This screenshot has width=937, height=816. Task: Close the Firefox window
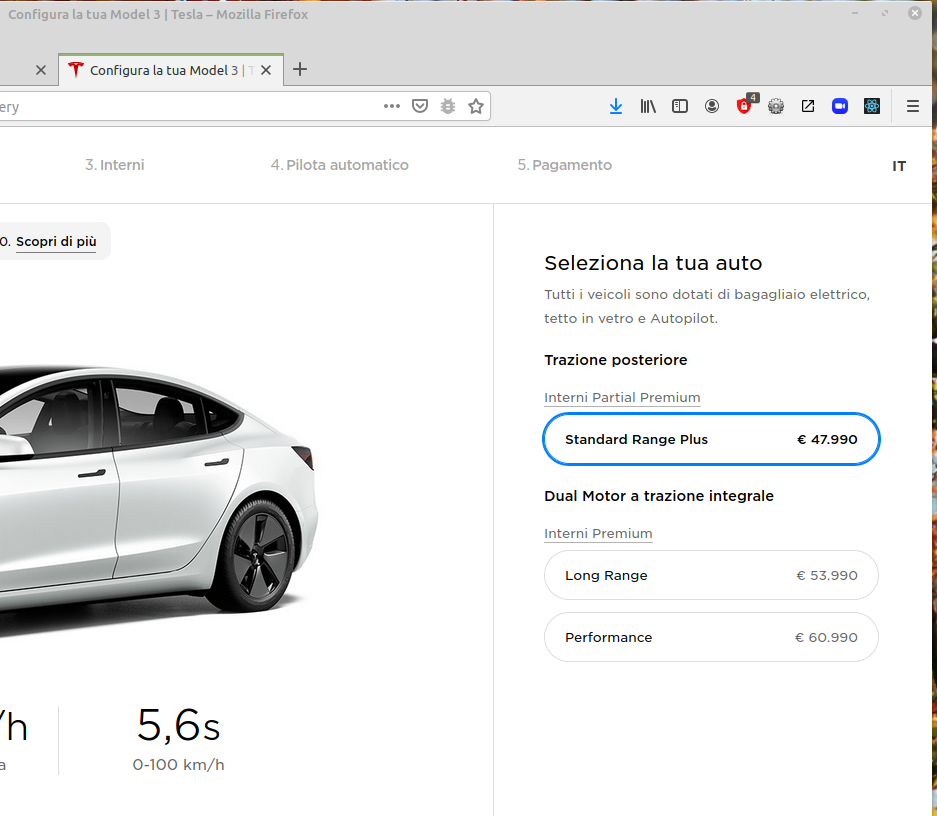click(914, 13)
